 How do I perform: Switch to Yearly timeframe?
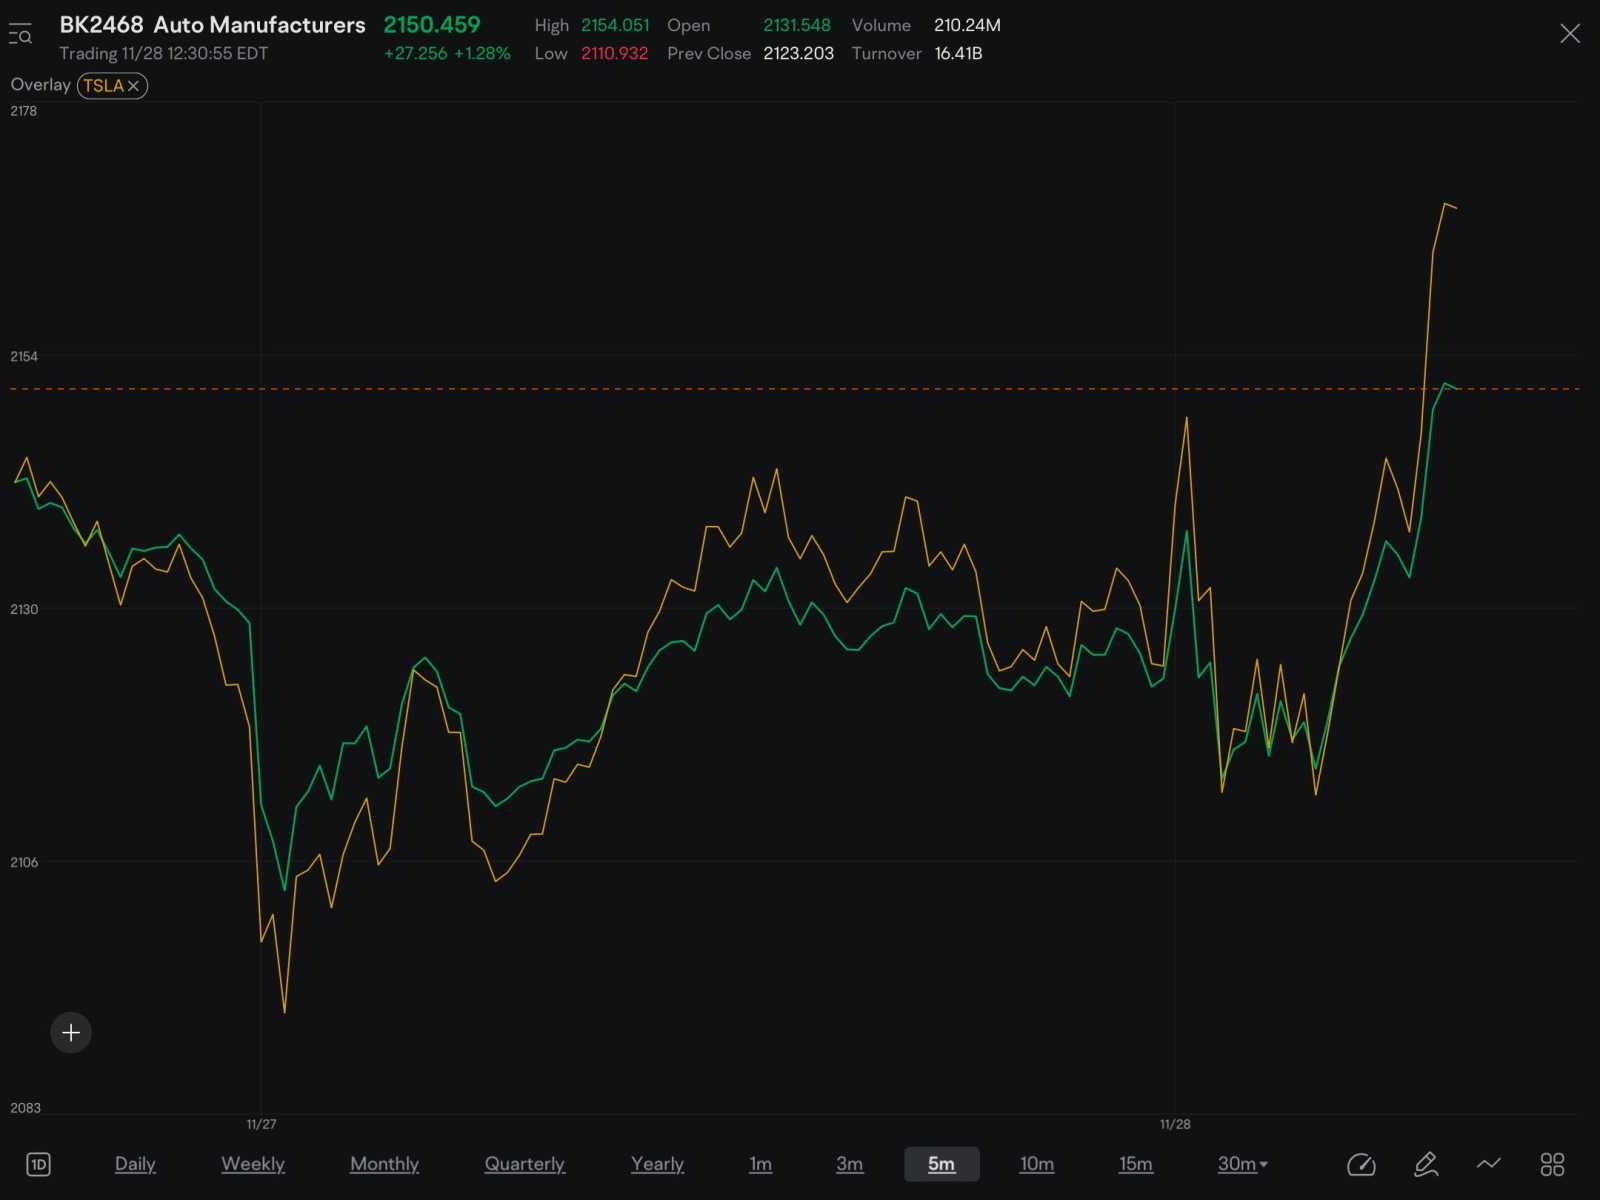(x=657, y=1164)
